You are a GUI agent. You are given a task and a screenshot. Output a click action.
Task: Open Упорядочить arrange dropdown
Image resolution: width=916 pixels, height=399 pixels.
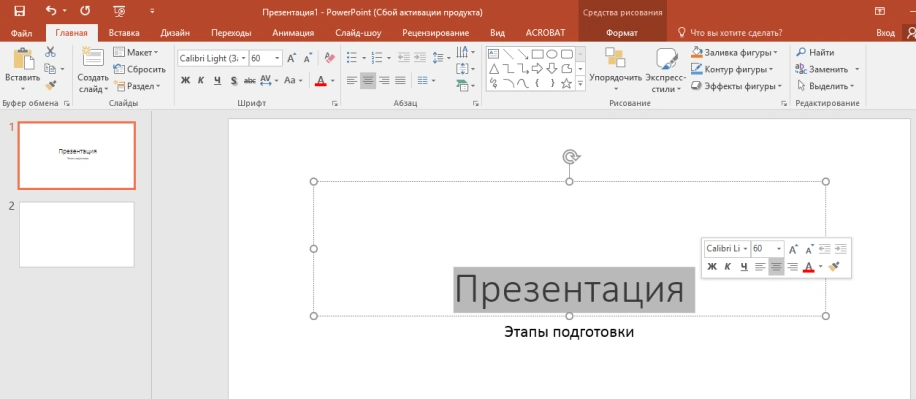[x=616, y=70]
